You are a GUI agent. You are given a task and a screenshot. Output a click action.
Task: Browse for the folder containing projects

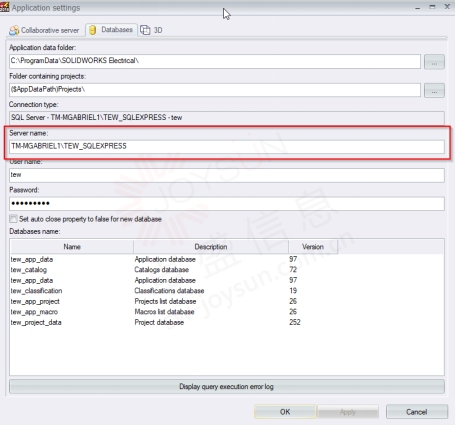[434, 90]
